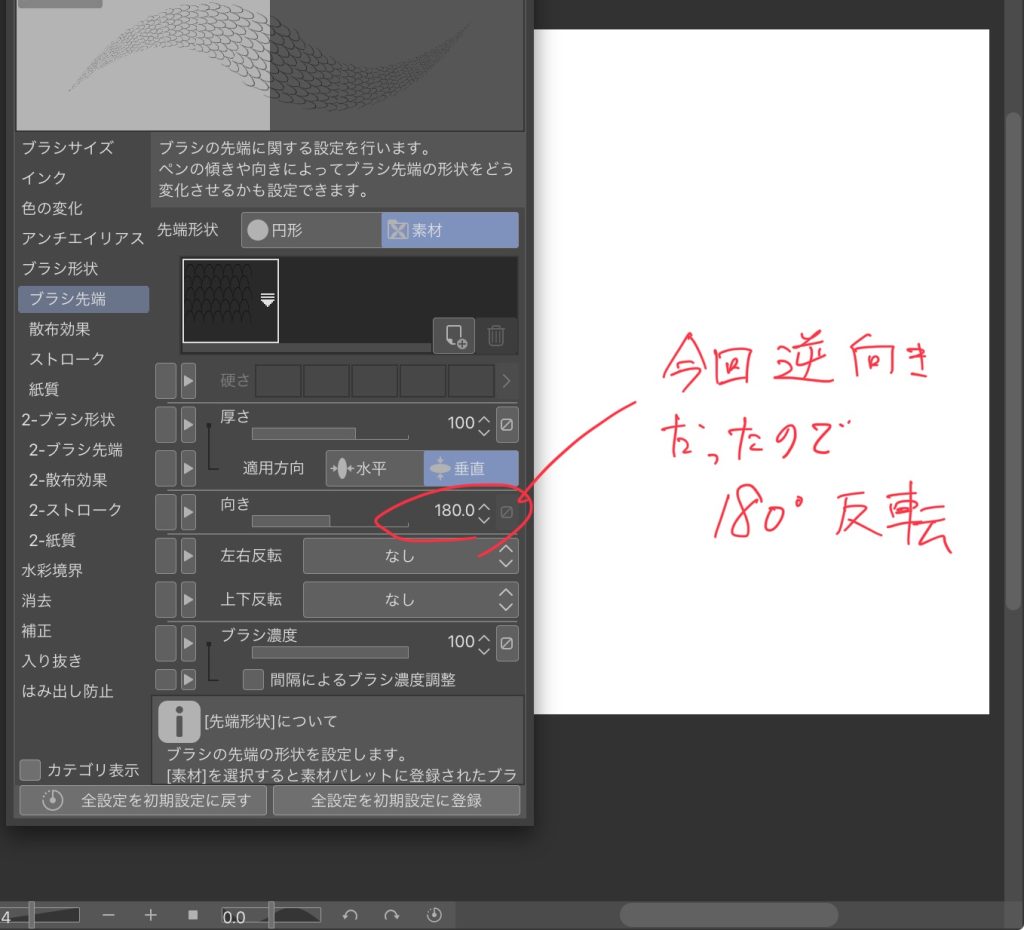Image resolution: width=1024 pixels, height=930 pixels.
Task: Select 円形 as the tip shape
Action: 311,230
